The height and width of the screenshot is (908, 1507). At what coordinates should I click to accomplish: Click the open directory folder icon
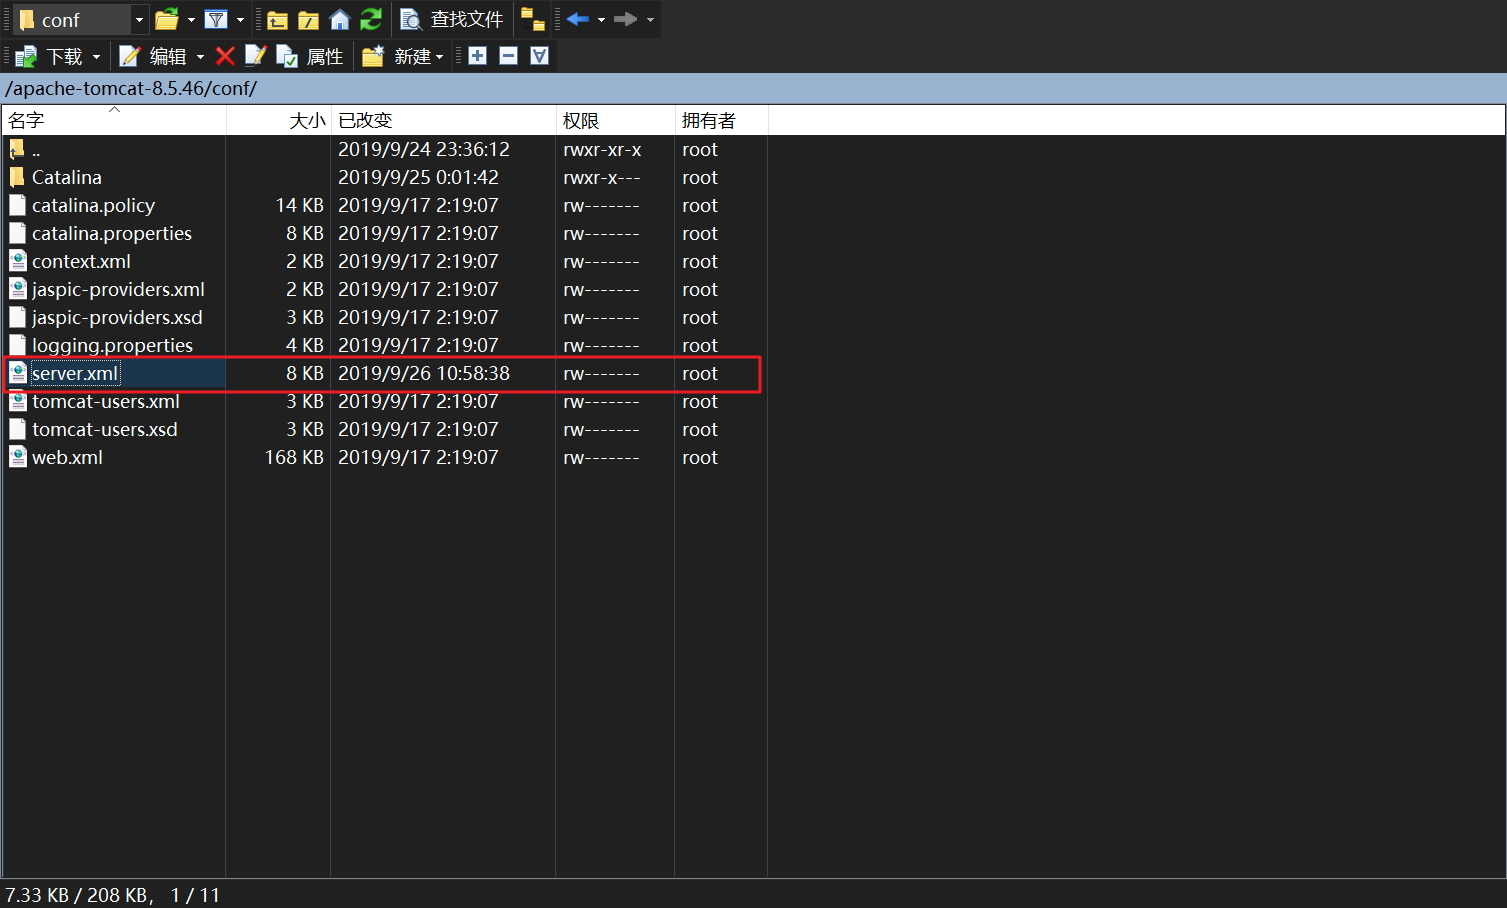(167, 19)
